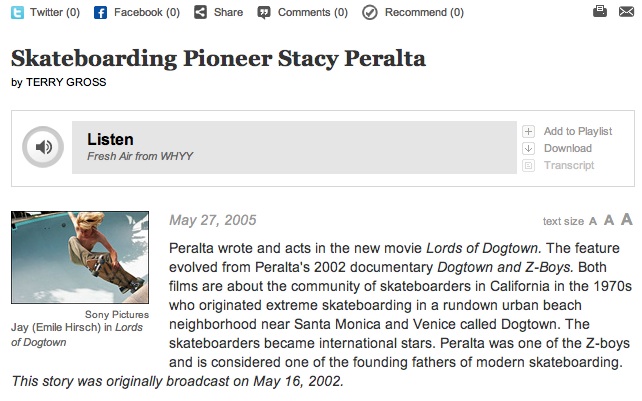This screenshot has width=642, height=401.
Task: Click the print page icon
Action: coord(599,12)
